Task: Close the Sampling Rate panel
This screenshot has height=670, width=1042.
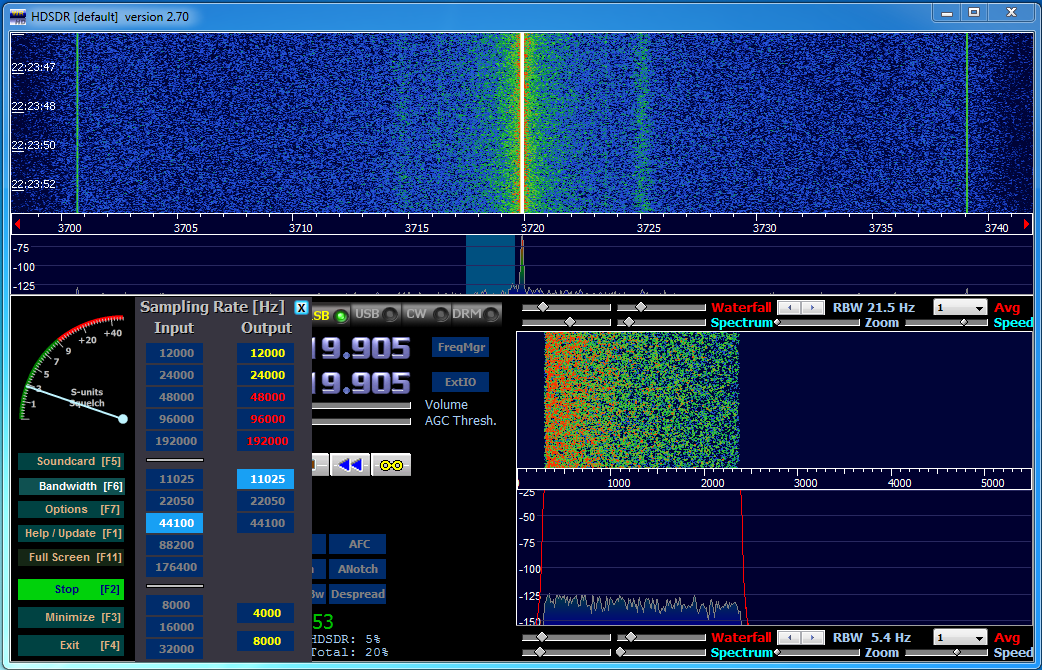Action: (x=301, y=308)
